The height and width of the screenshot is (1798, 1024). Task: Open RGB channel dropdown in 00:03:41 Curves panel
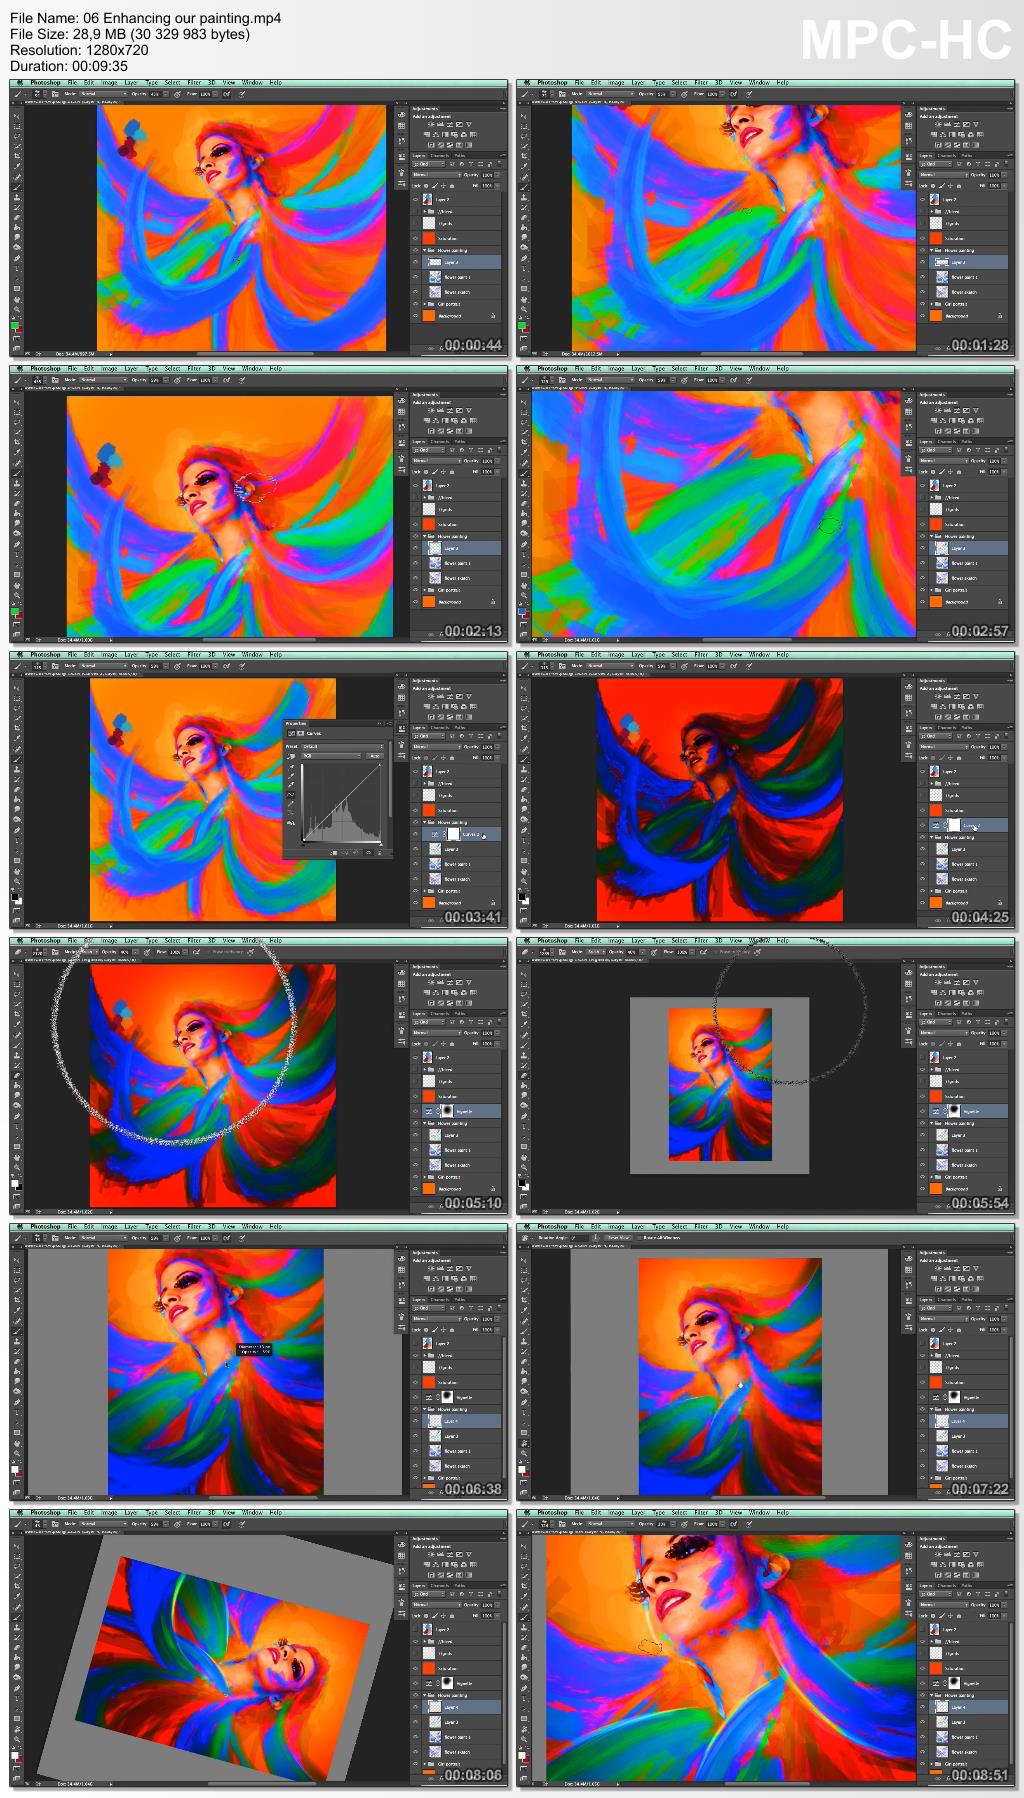331,756
